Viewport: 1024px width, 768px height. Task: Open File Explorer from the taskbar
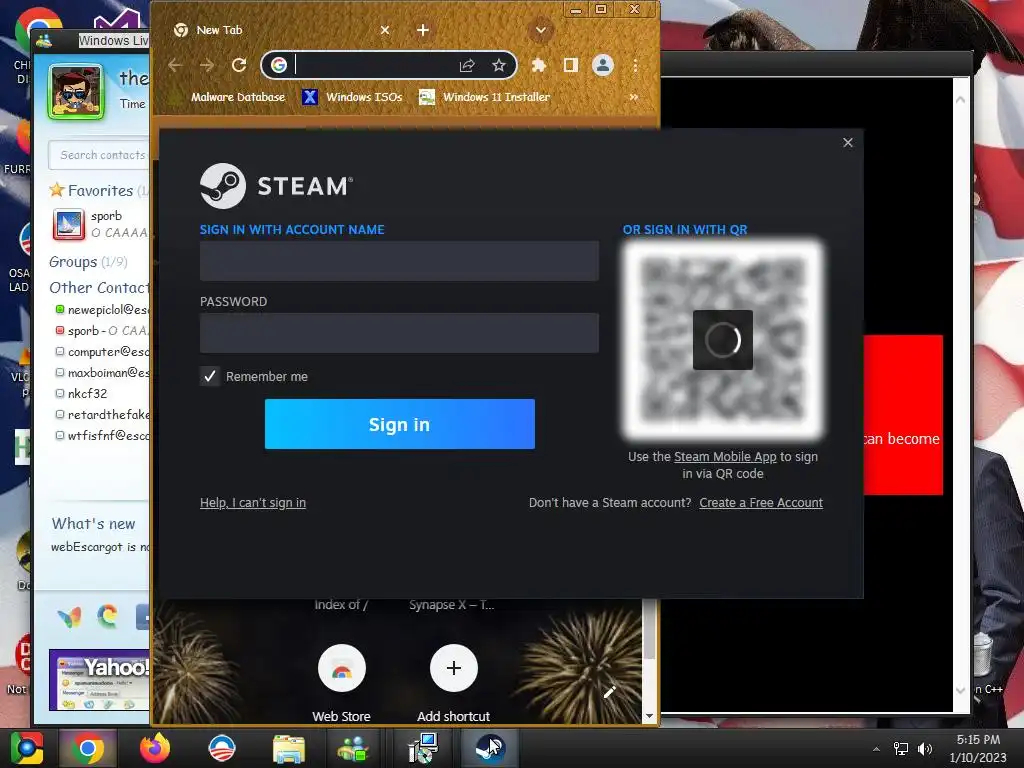(289, 748)
